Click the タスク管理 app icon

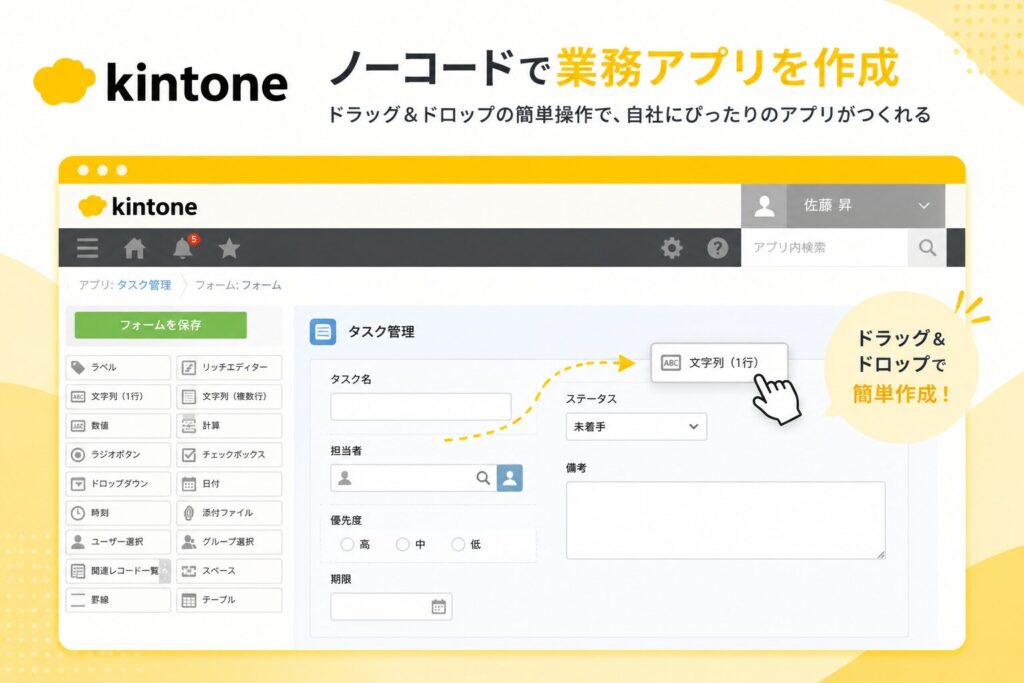click(323, 332)
